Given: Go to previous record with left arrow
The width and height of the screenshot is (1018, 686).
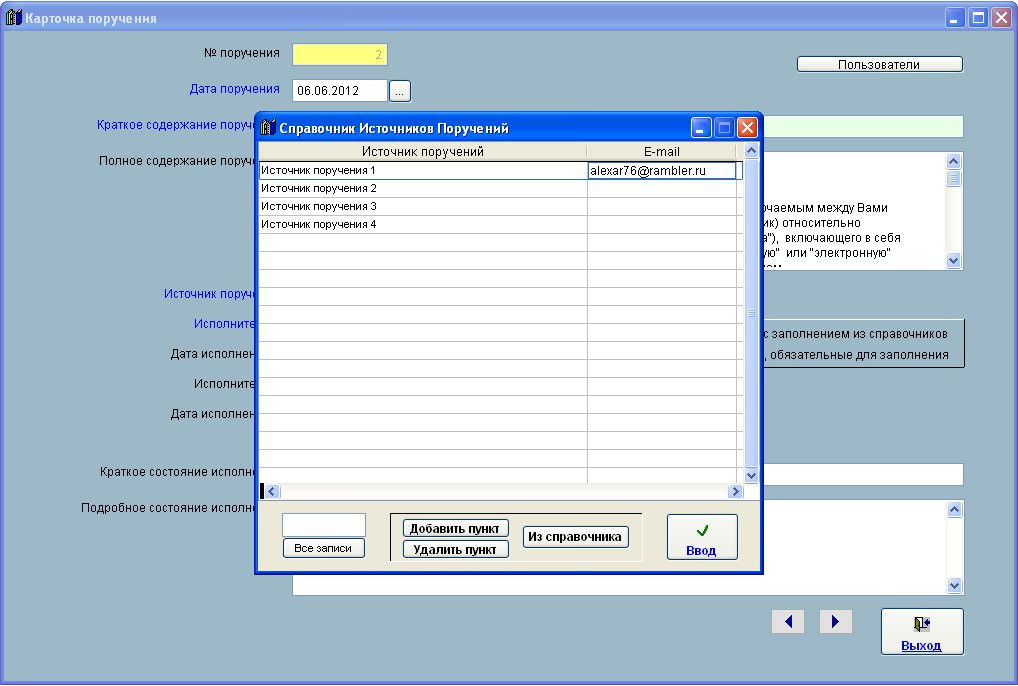Looking at the screenshot, I should coord(788,621).
